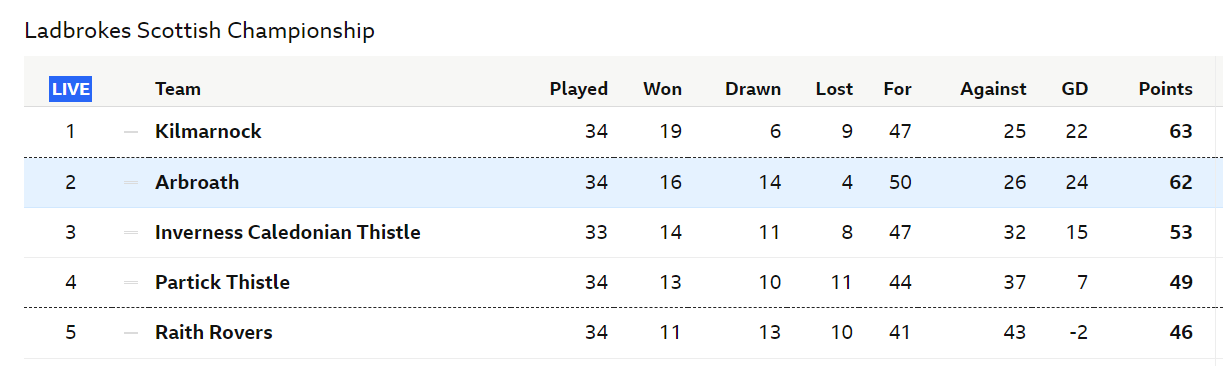Click the Played column header

[579, 89]
